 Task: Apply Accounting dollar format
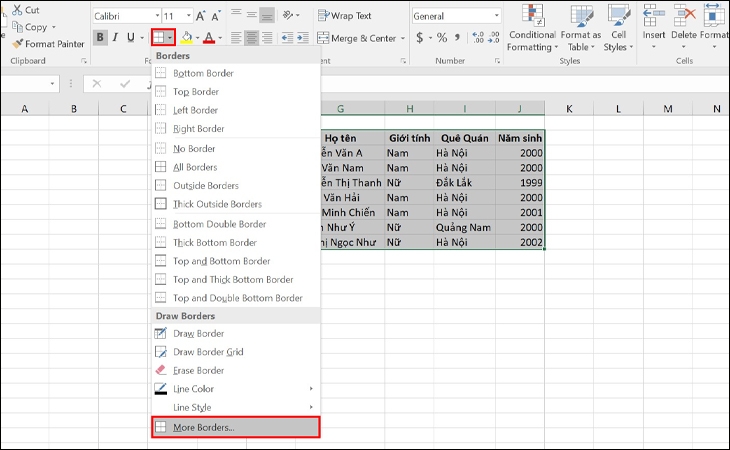tap(419, 38)
